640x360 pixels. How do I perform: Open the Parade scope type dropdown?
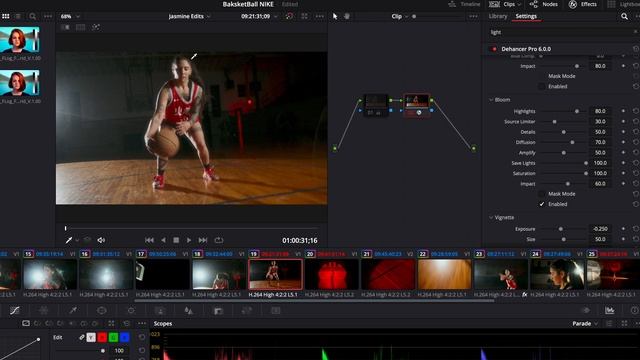tap(585, 324)
